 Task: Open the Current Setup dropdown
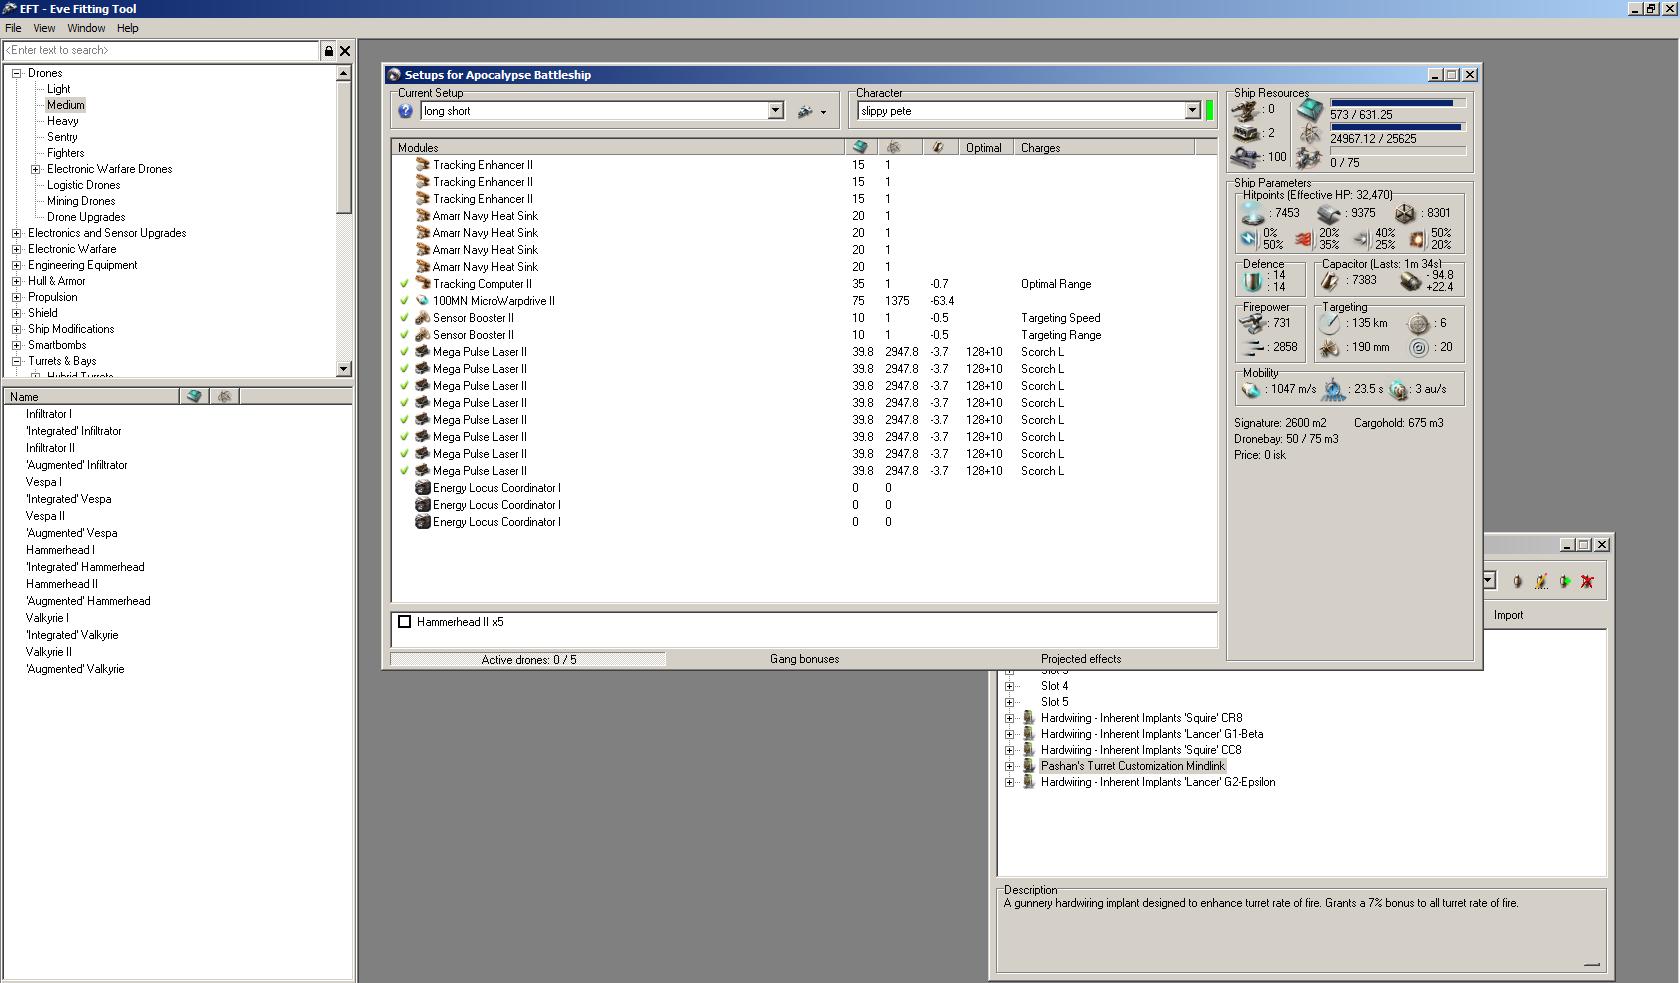coord(775,111)
